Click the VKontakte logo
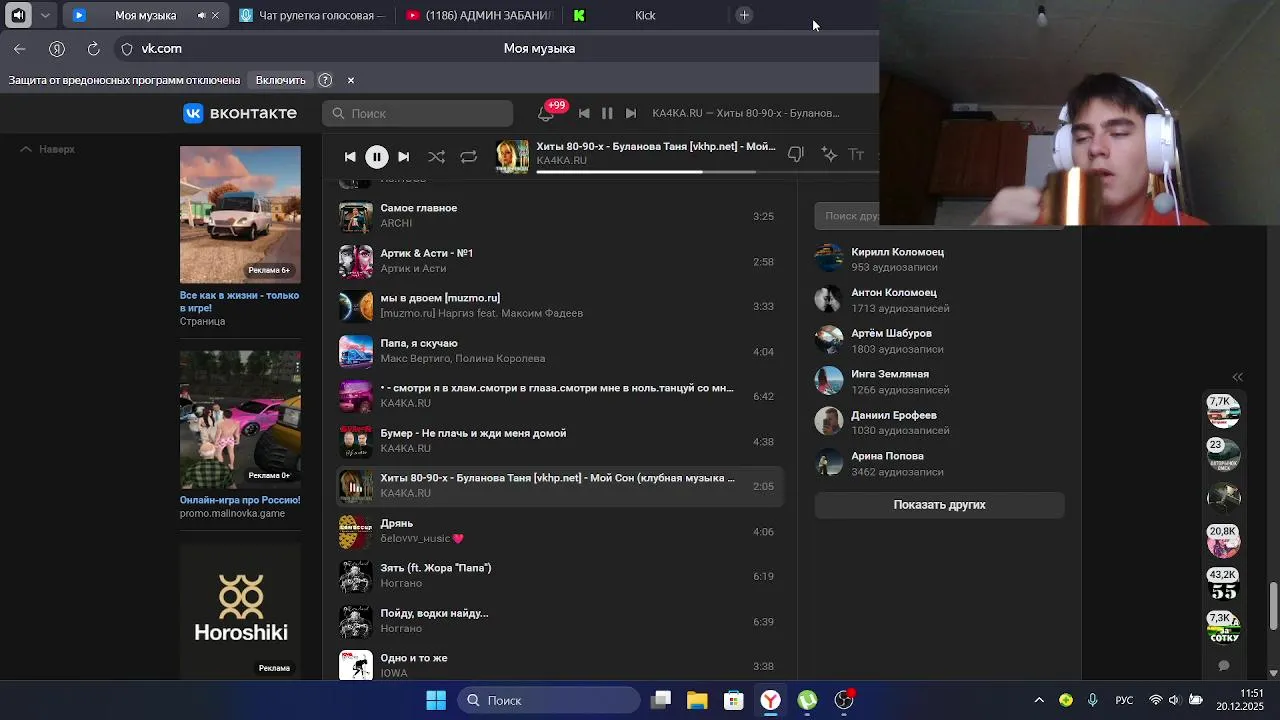 [x=240, y=113]
